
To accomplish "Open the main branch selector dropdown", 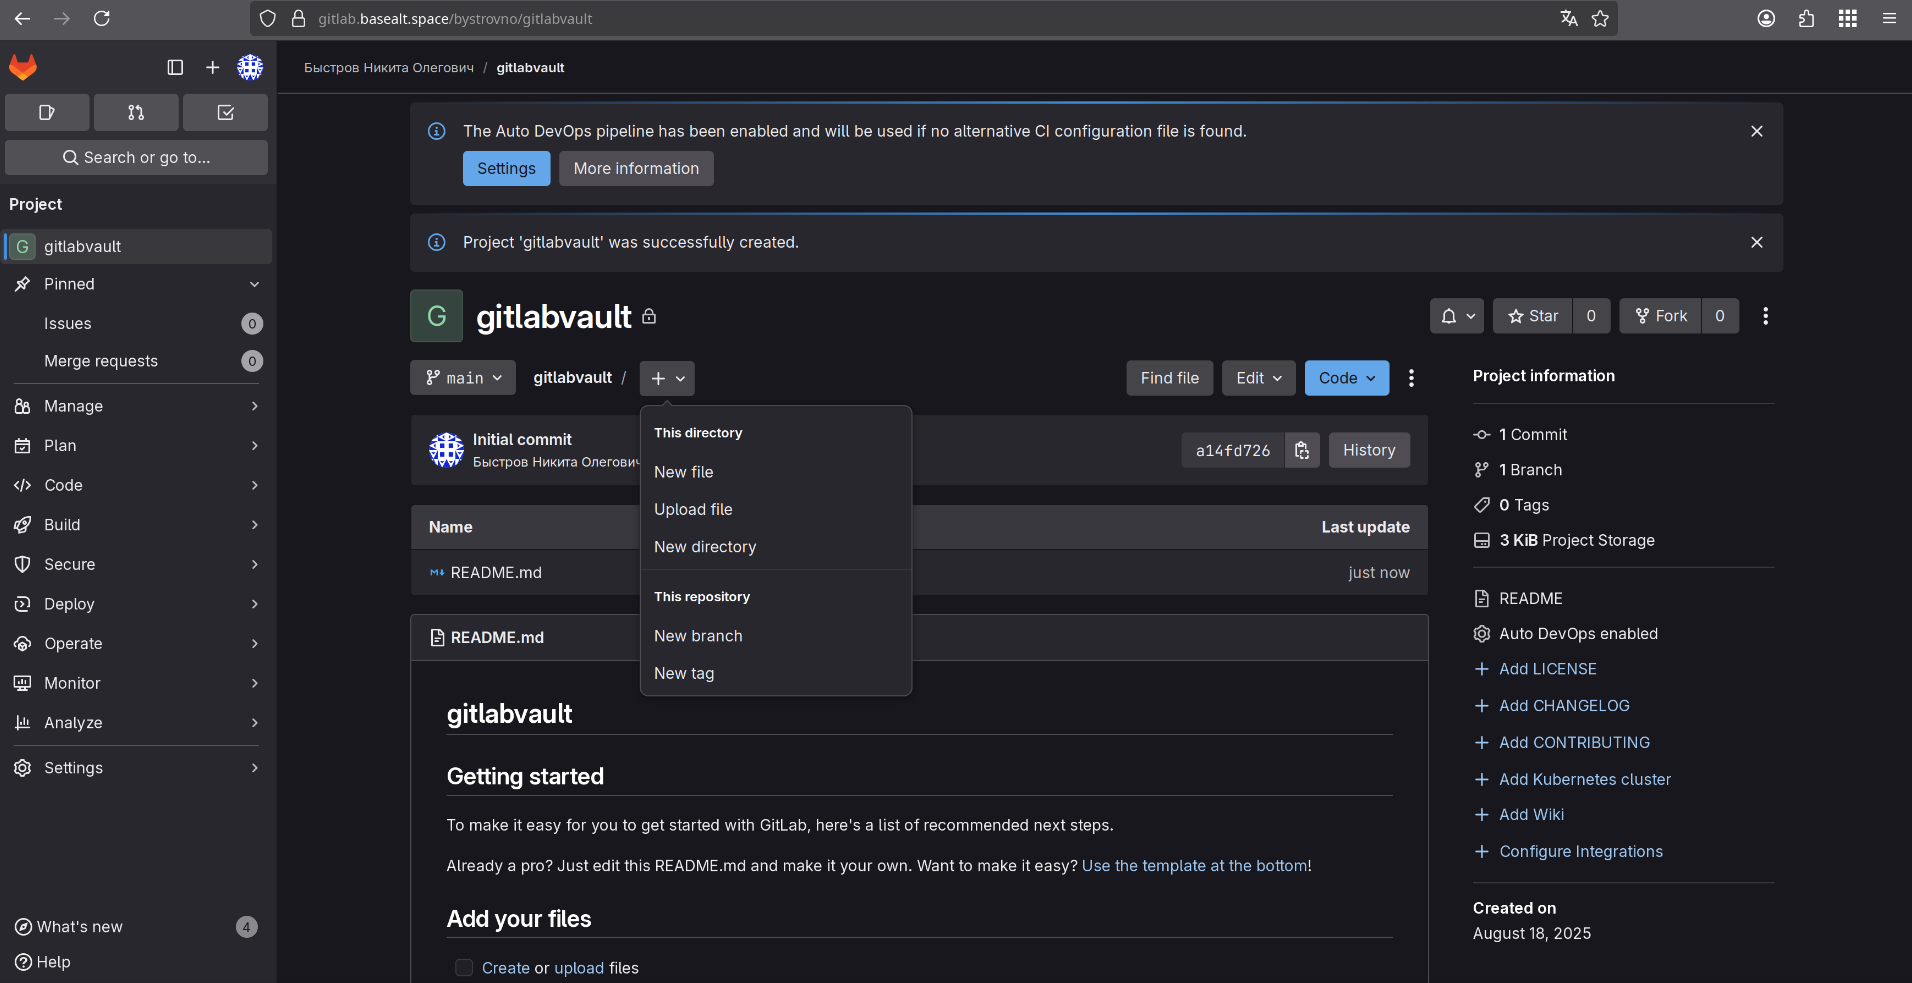I will (x=463, y=378).
